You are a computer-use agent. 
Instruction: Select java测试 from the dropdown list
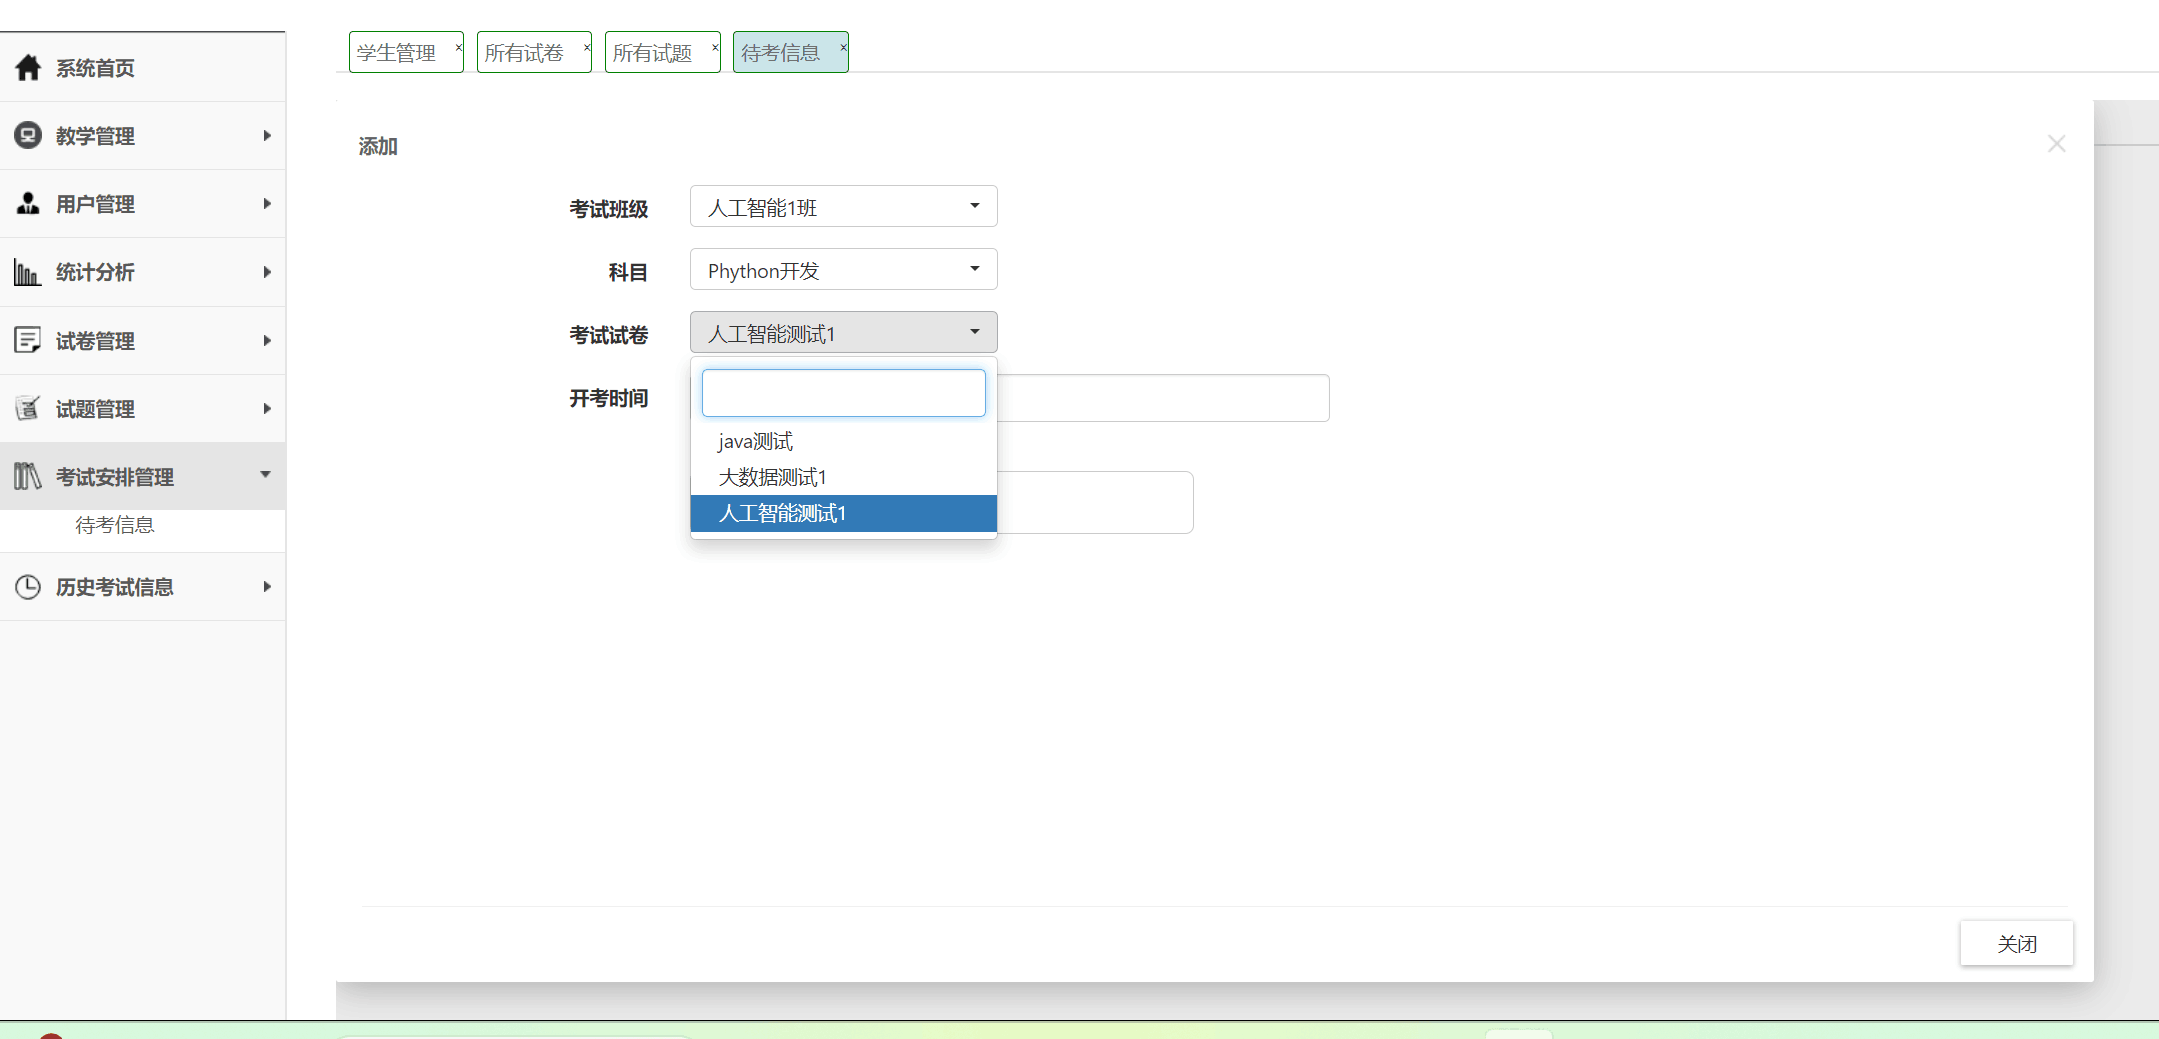(x=843, y=441)
